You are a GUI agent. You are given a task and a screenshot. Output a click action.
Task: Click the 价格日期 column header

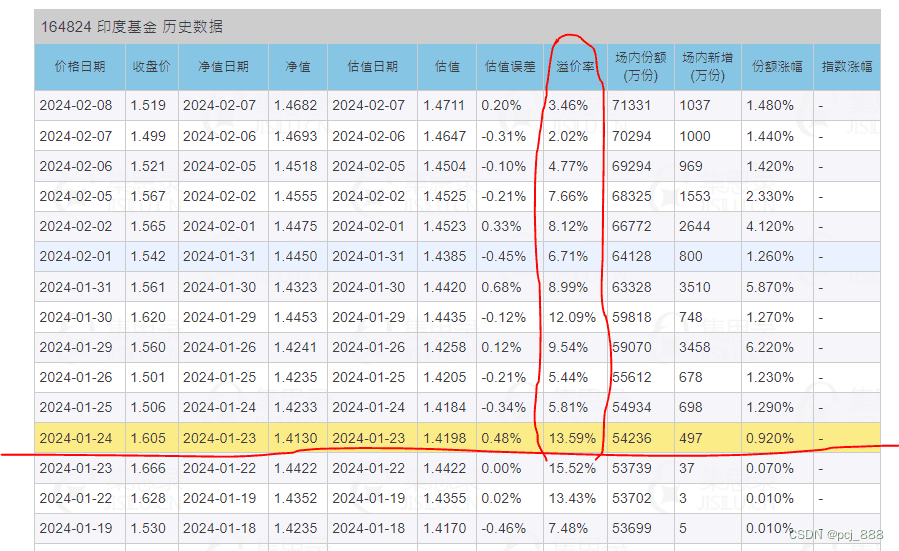tap(80, 67)
